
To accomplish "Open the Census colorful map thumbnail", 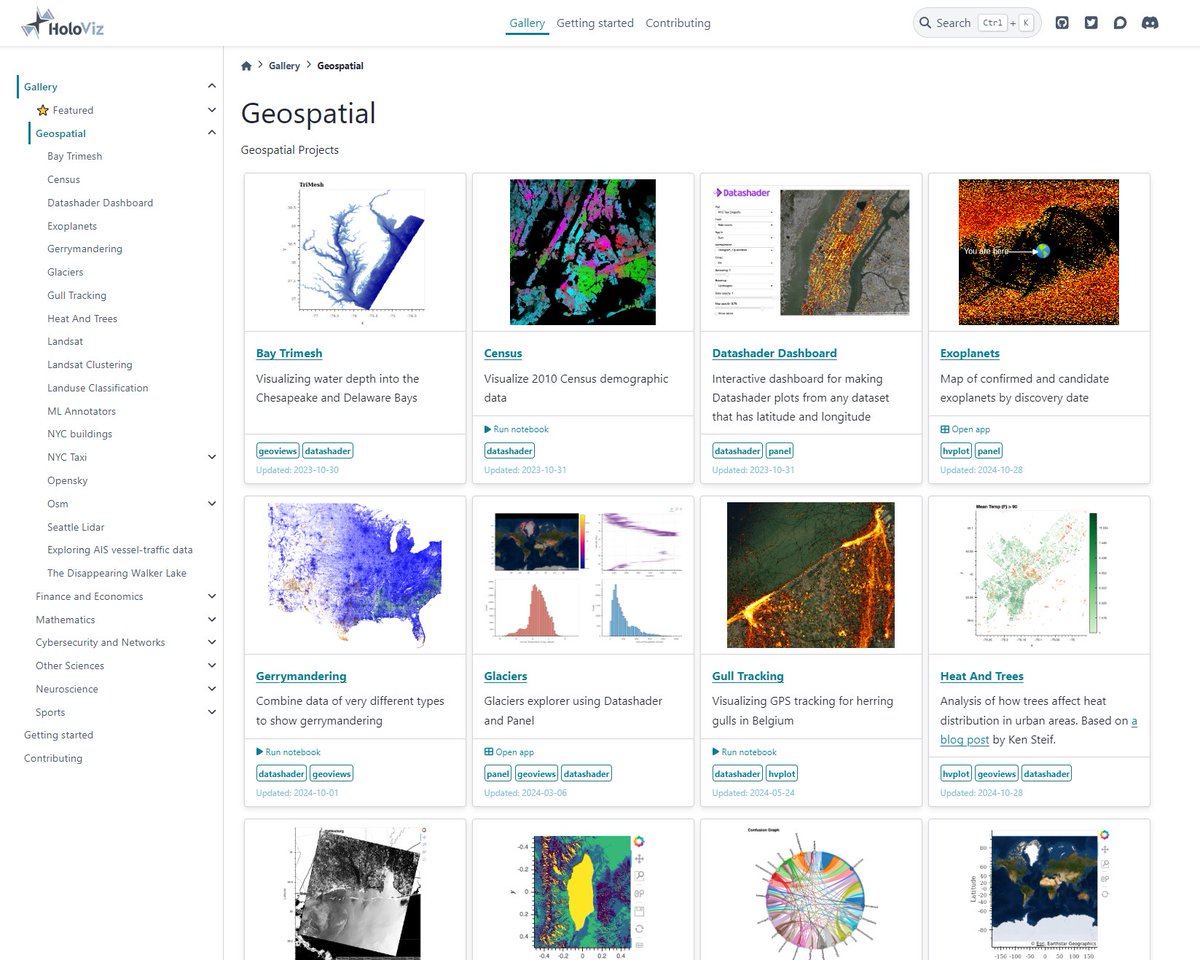I will (x=583, y=252).
